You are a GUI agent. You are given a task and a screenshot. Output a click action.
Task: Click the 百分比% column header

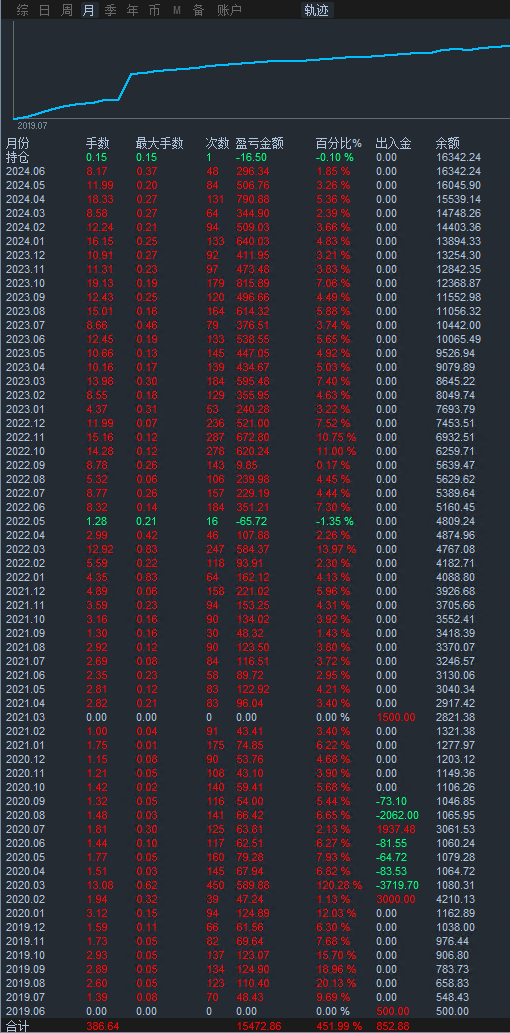[x=339, y=144]
